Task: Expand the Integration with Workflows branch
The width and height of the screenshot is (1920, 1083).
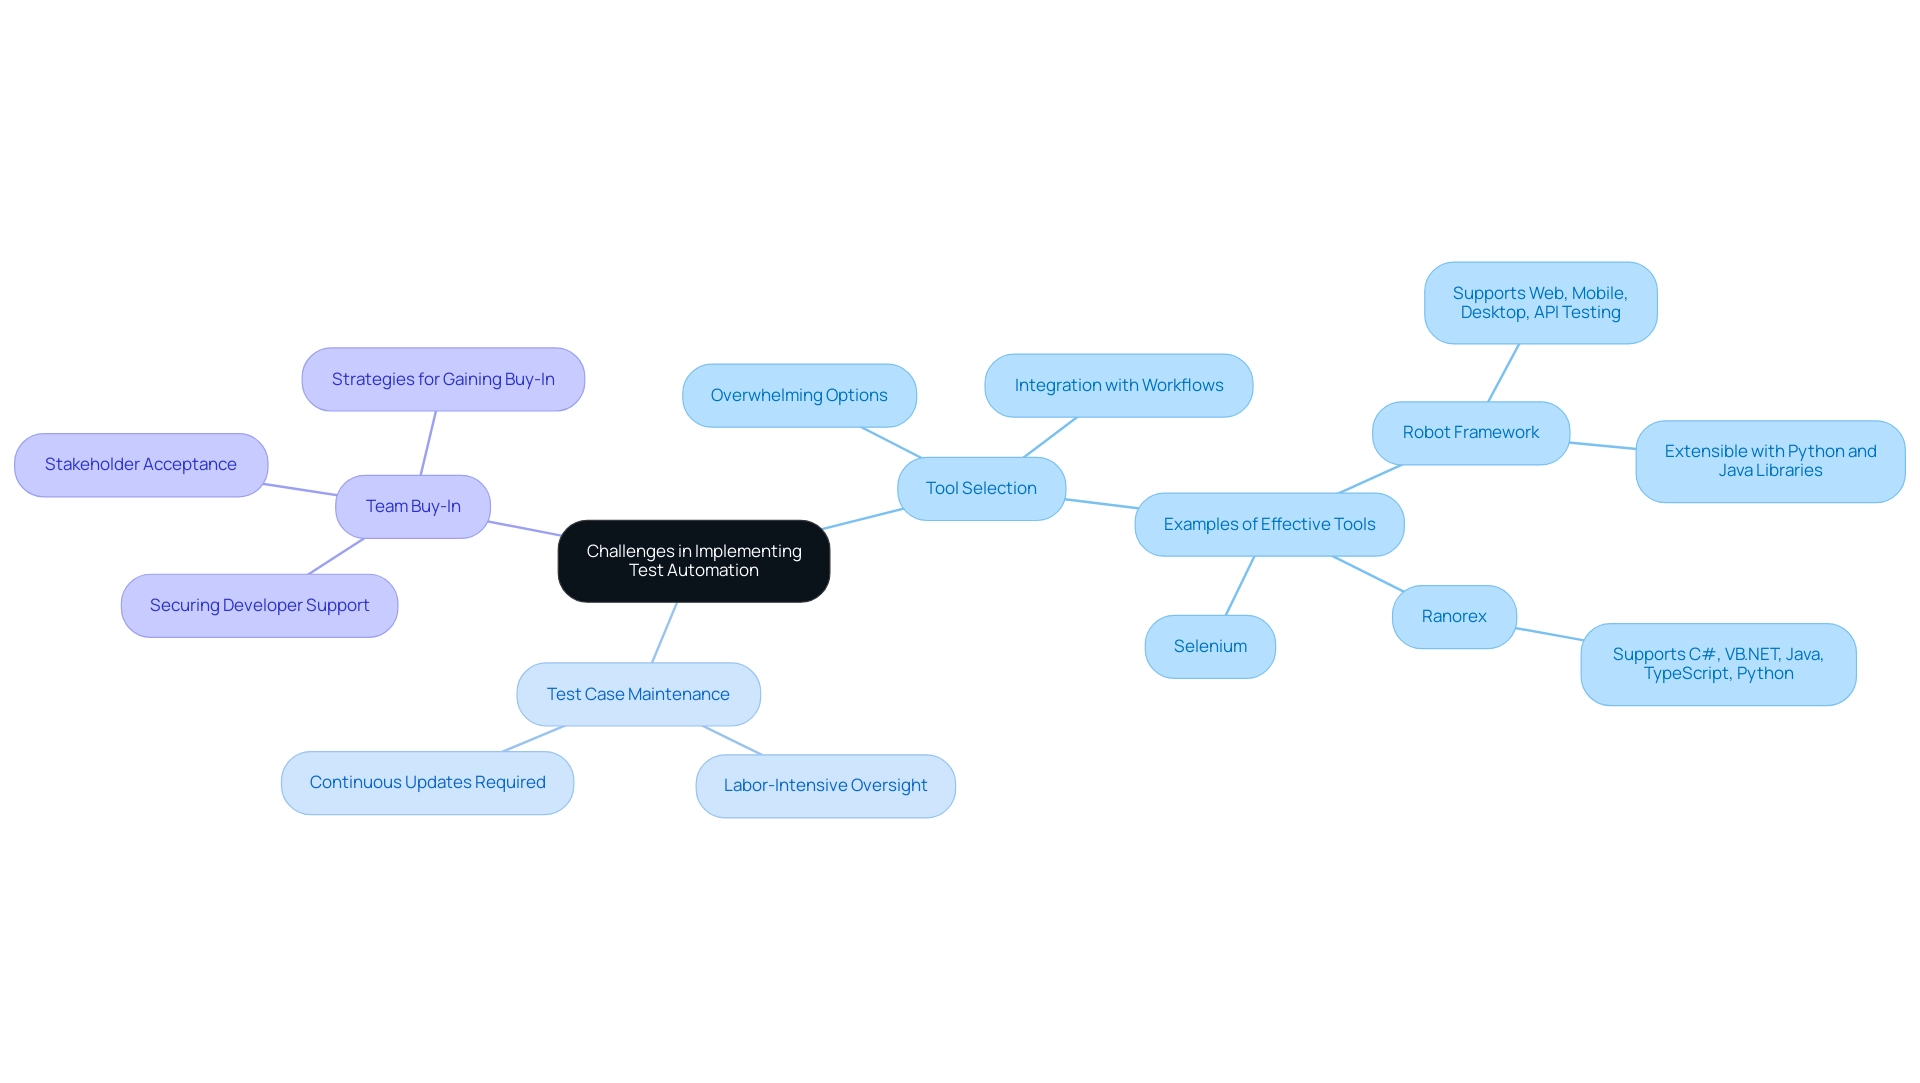Action: coord(1120,384)
